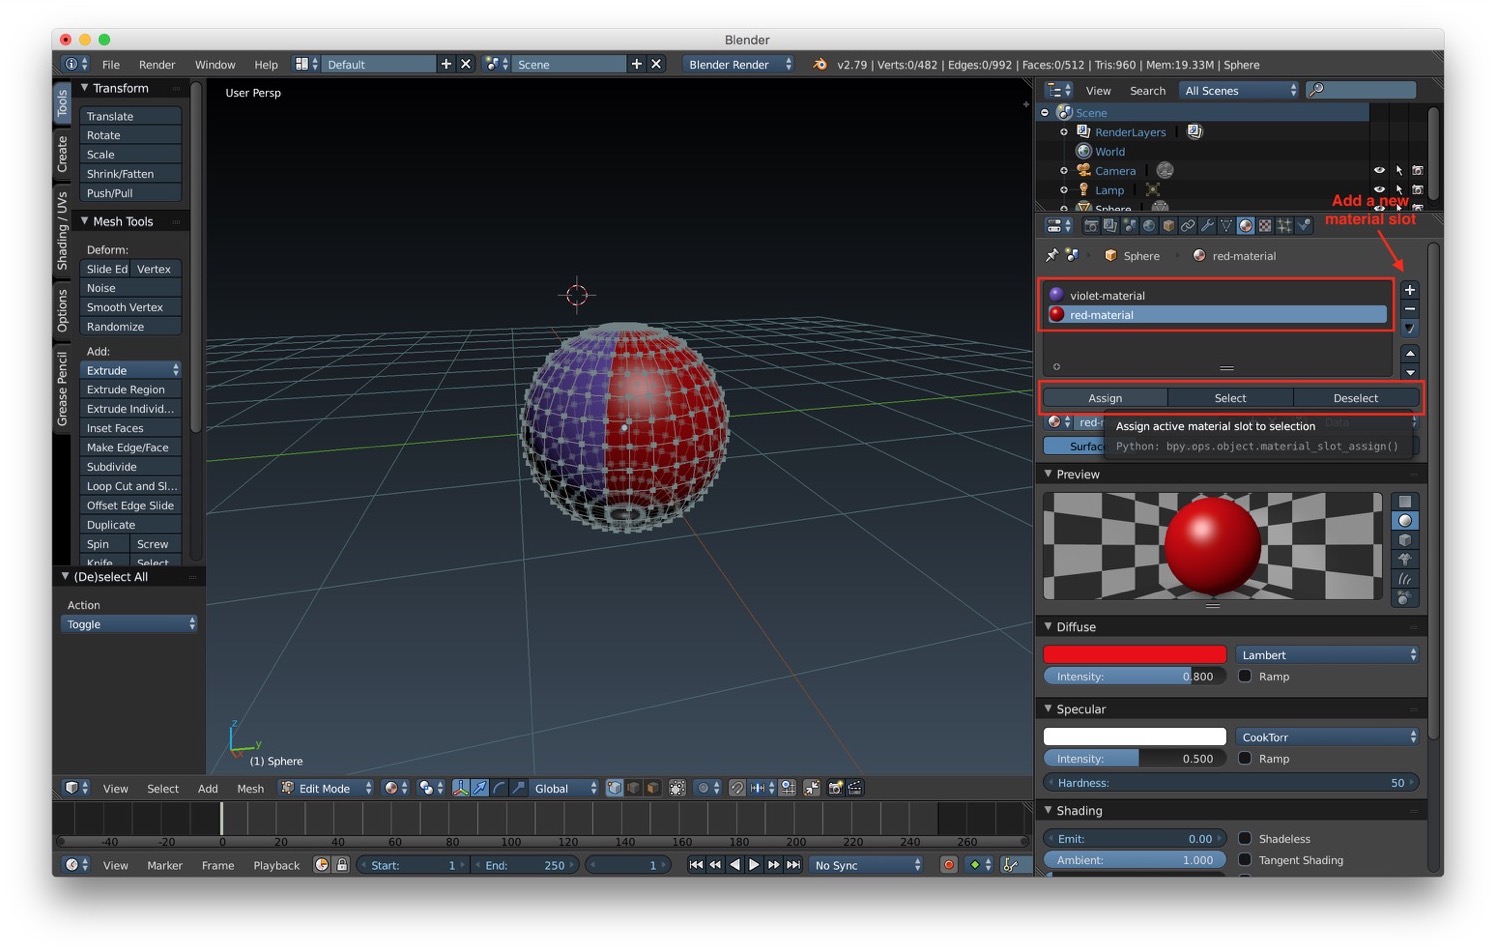The width and height of the screenshot is (1494, 951).
Task: Toggle vertex select mode in 3D header
Action: click(614, 788)
